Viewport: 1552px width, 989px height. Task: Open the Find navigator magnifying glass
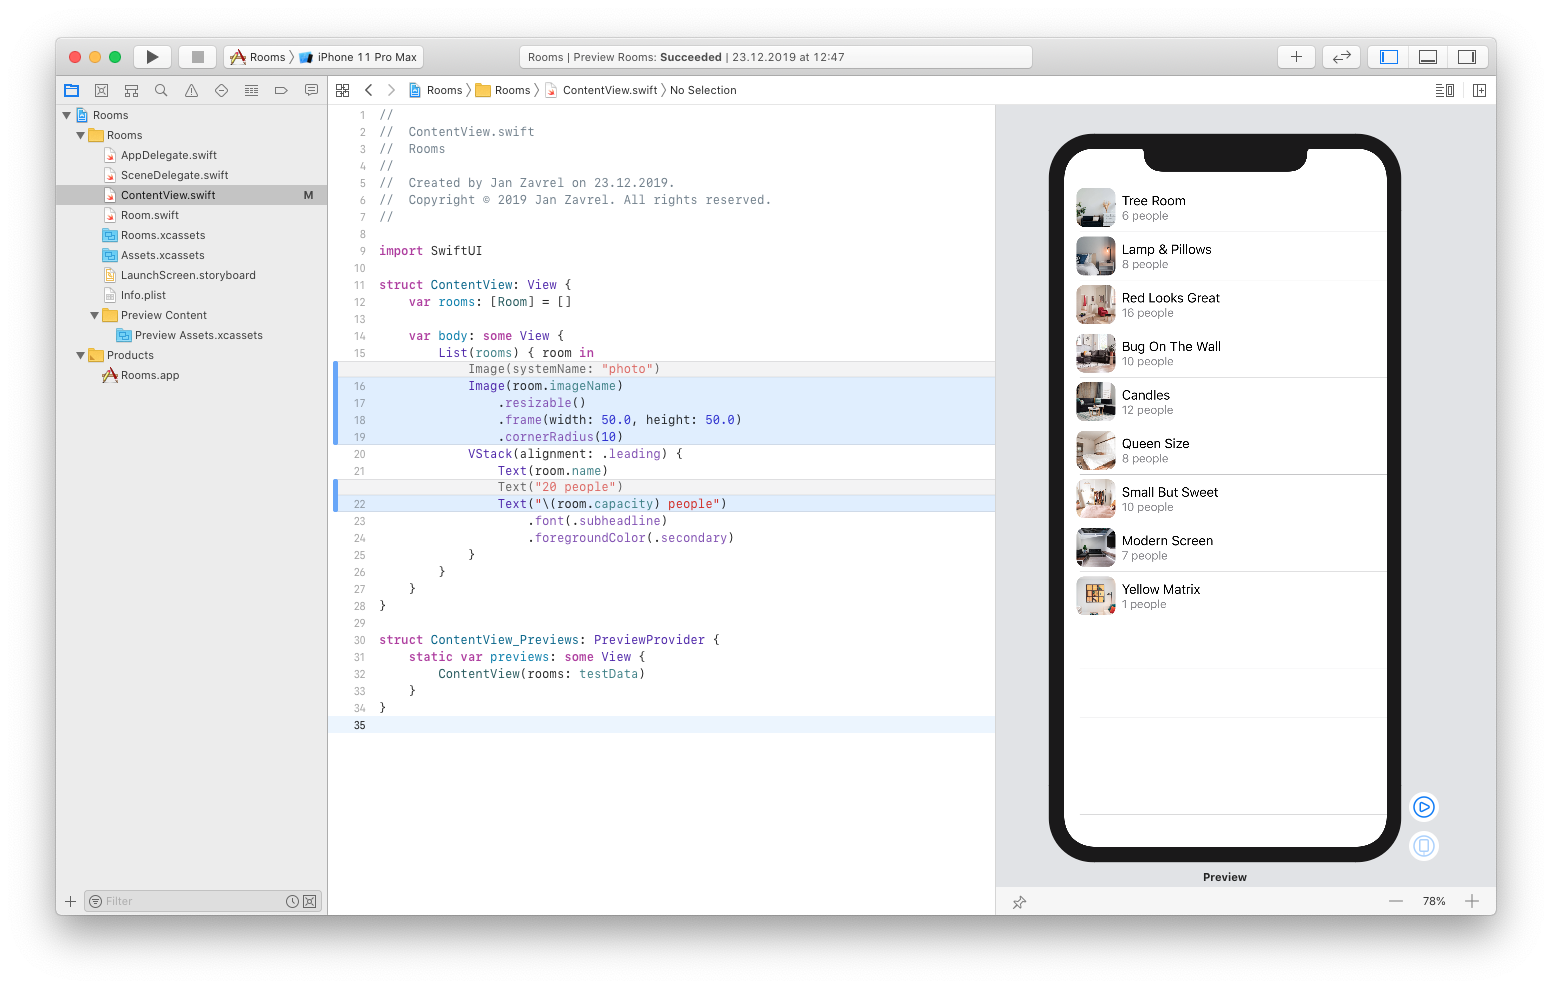tap(161, 90)
